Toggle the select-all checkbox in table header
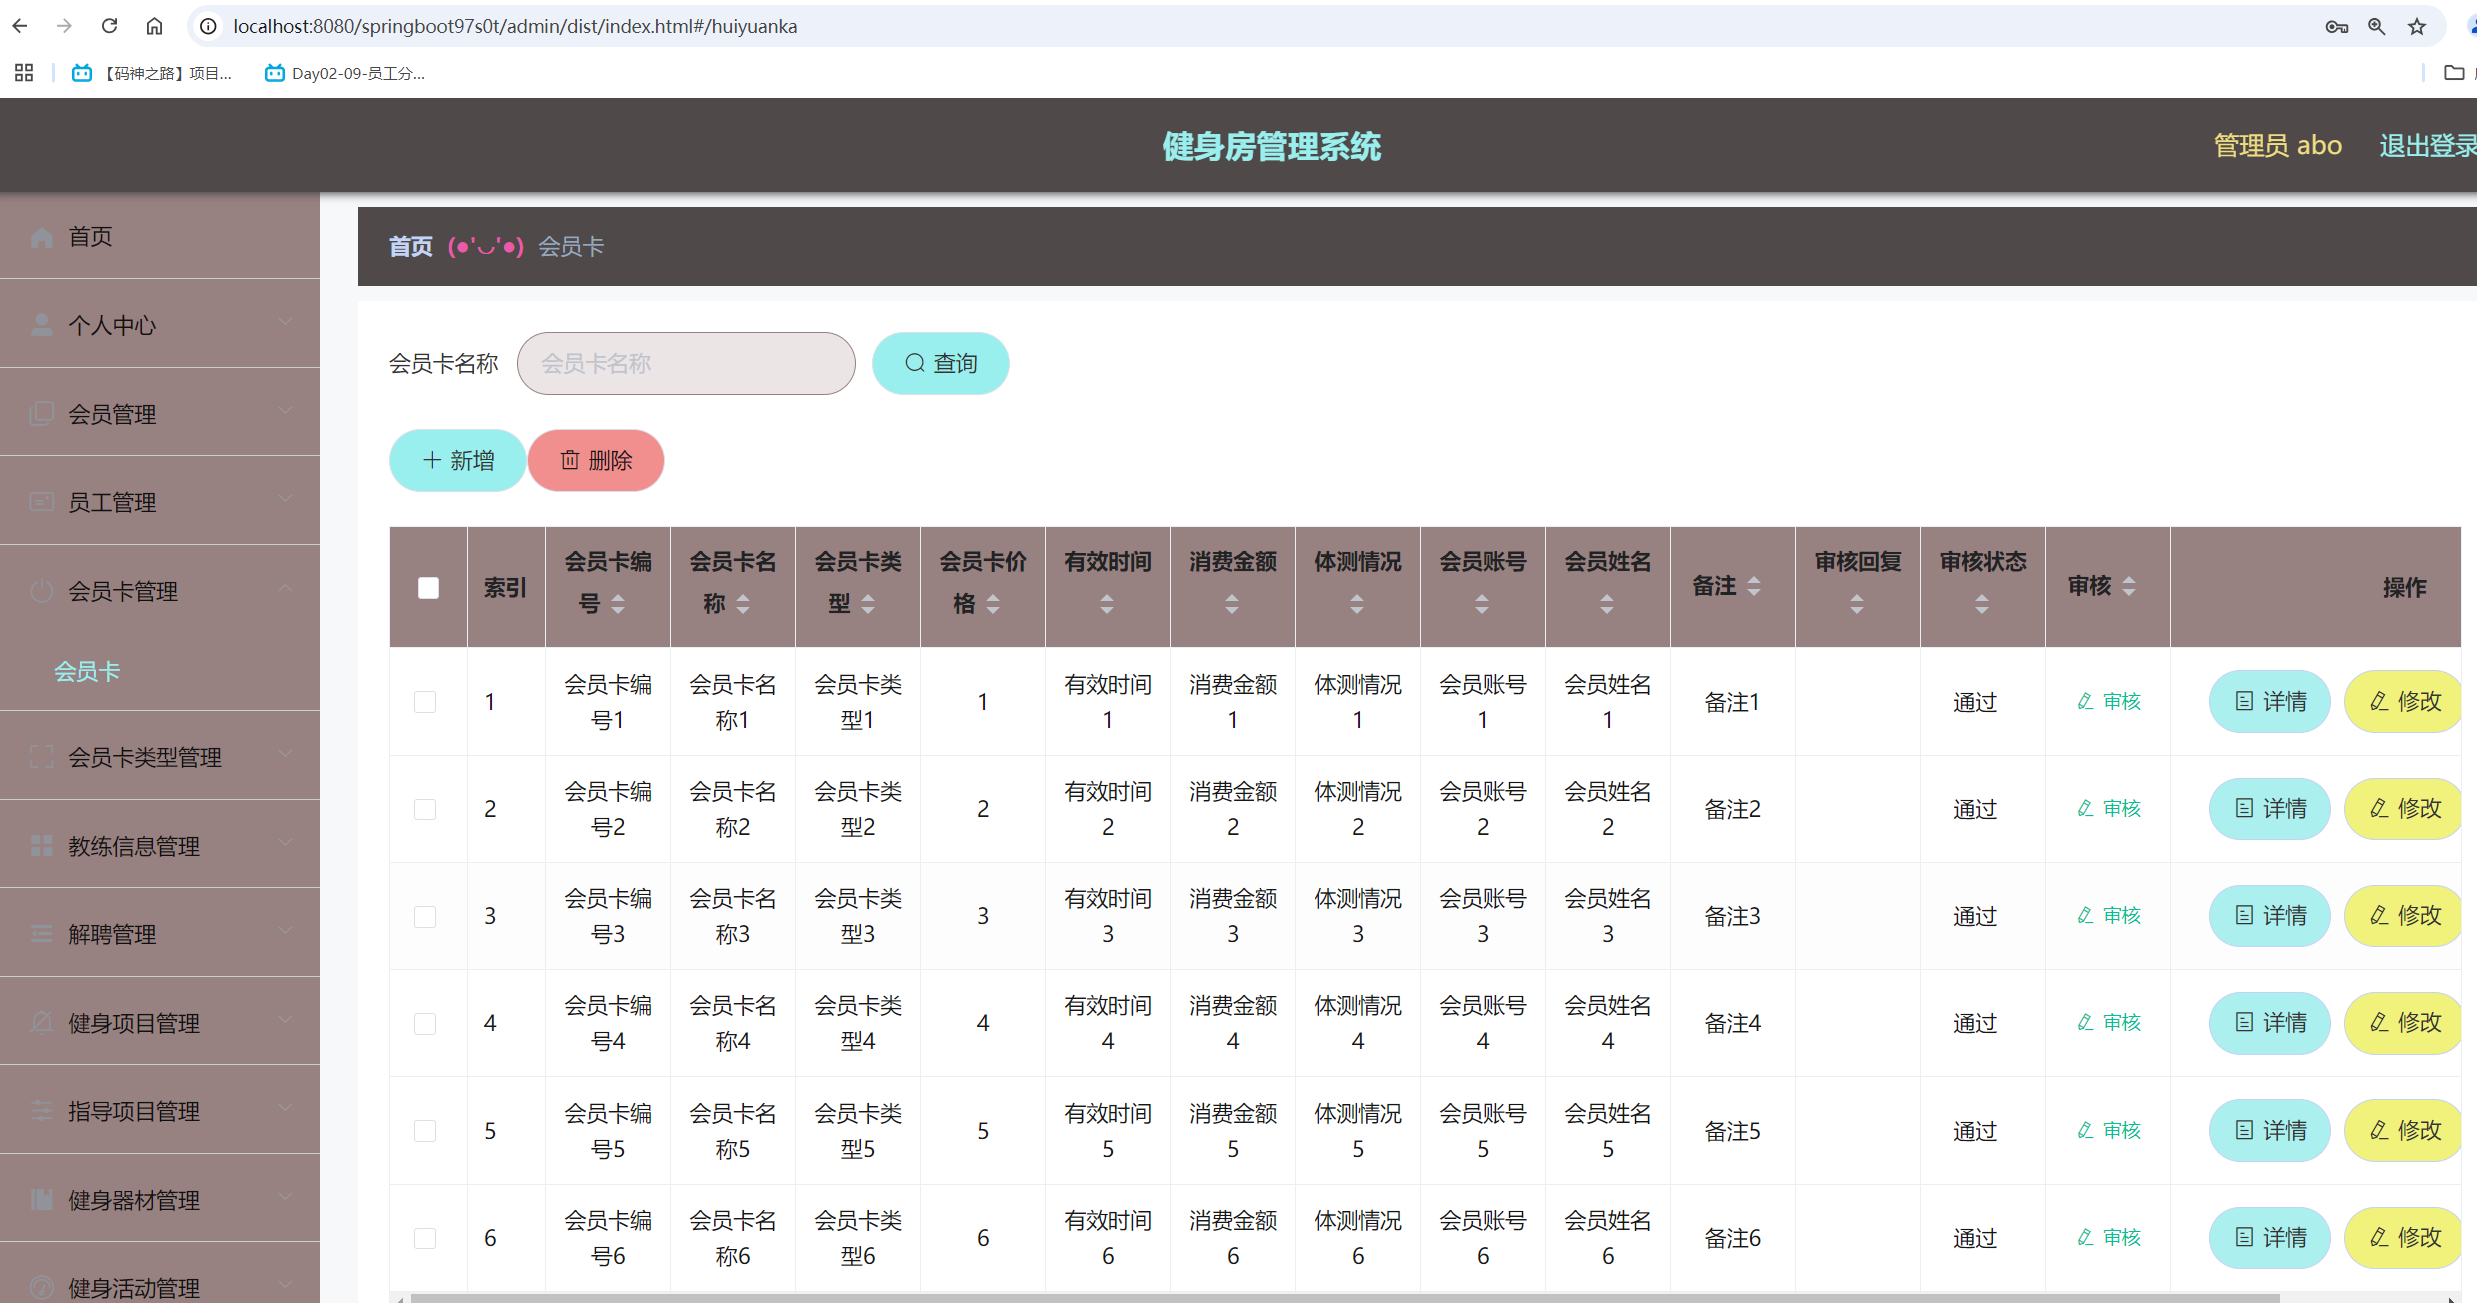The height and width of the screenshot is (1303, 2477). (428, 587)
